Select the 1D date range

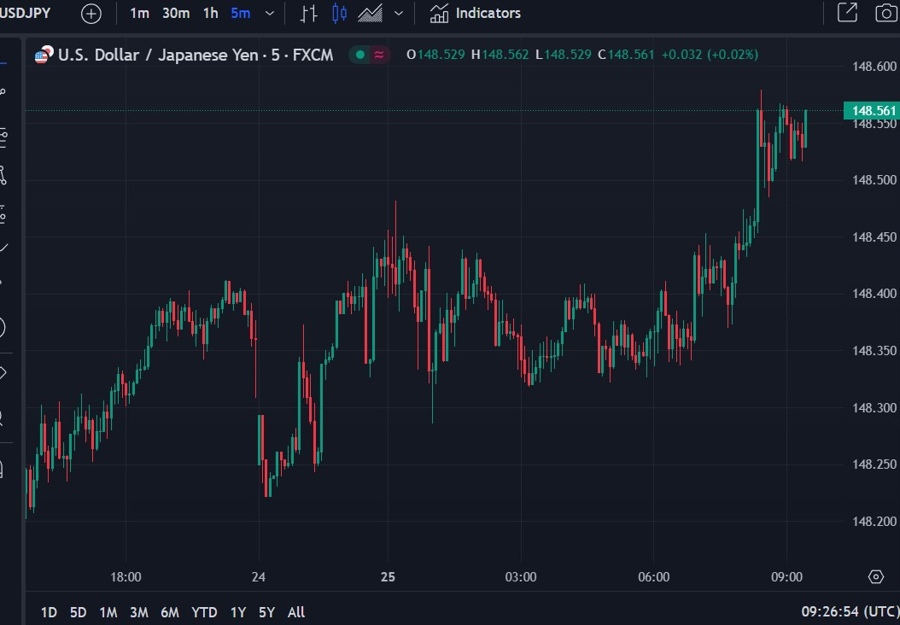[x=49, y=612]
